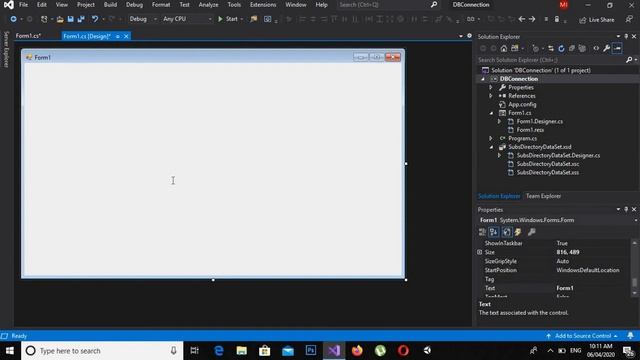
Task: Click the Undo arrow in the toolbar
Action: [x=95, y=19]
